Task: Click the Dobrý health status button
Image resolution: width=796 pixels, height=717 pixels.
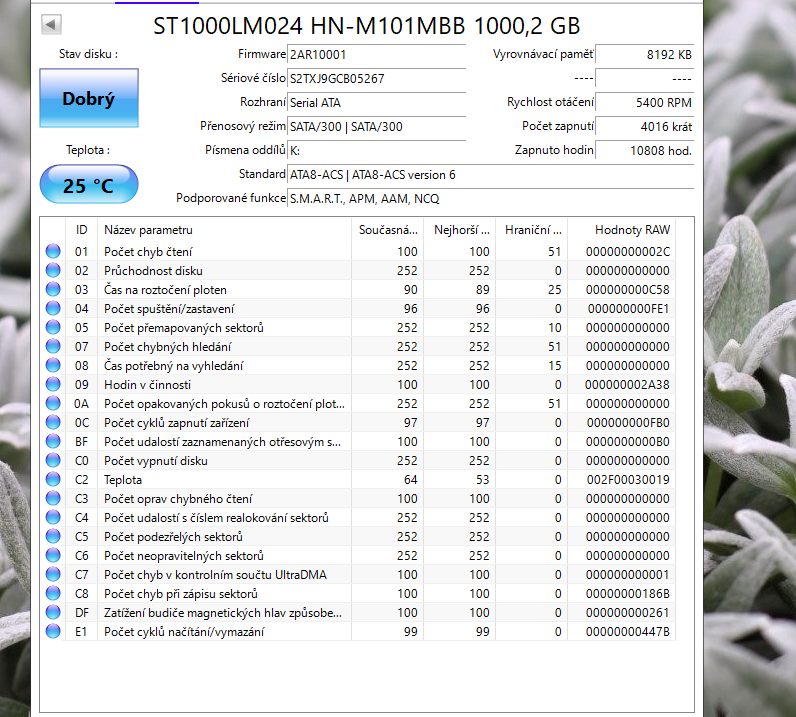Action: (x=89, y=98)
